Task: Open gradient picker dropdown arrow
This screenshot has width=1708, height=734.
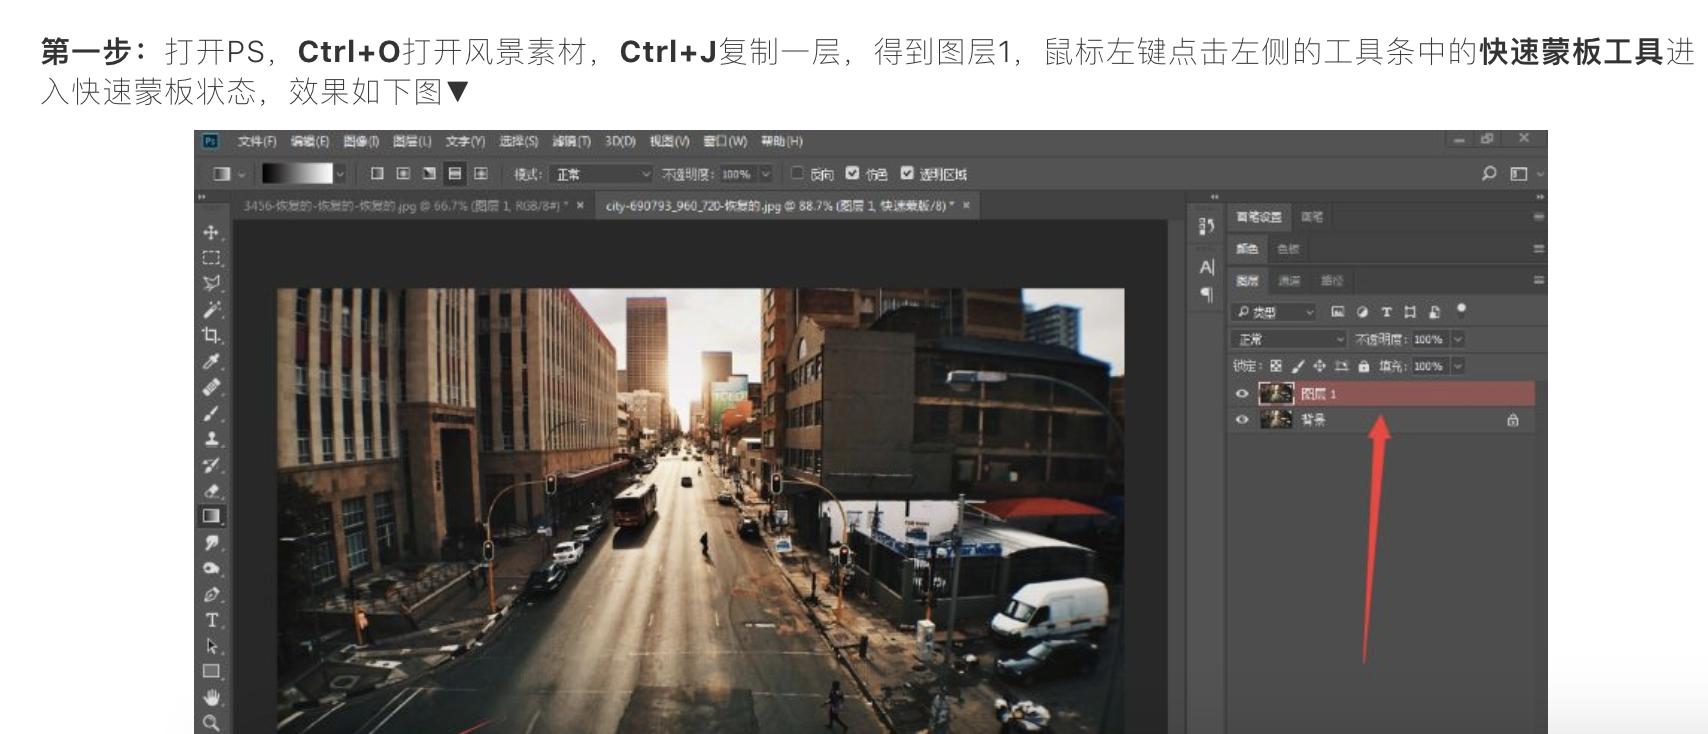Action: [340, 173]
